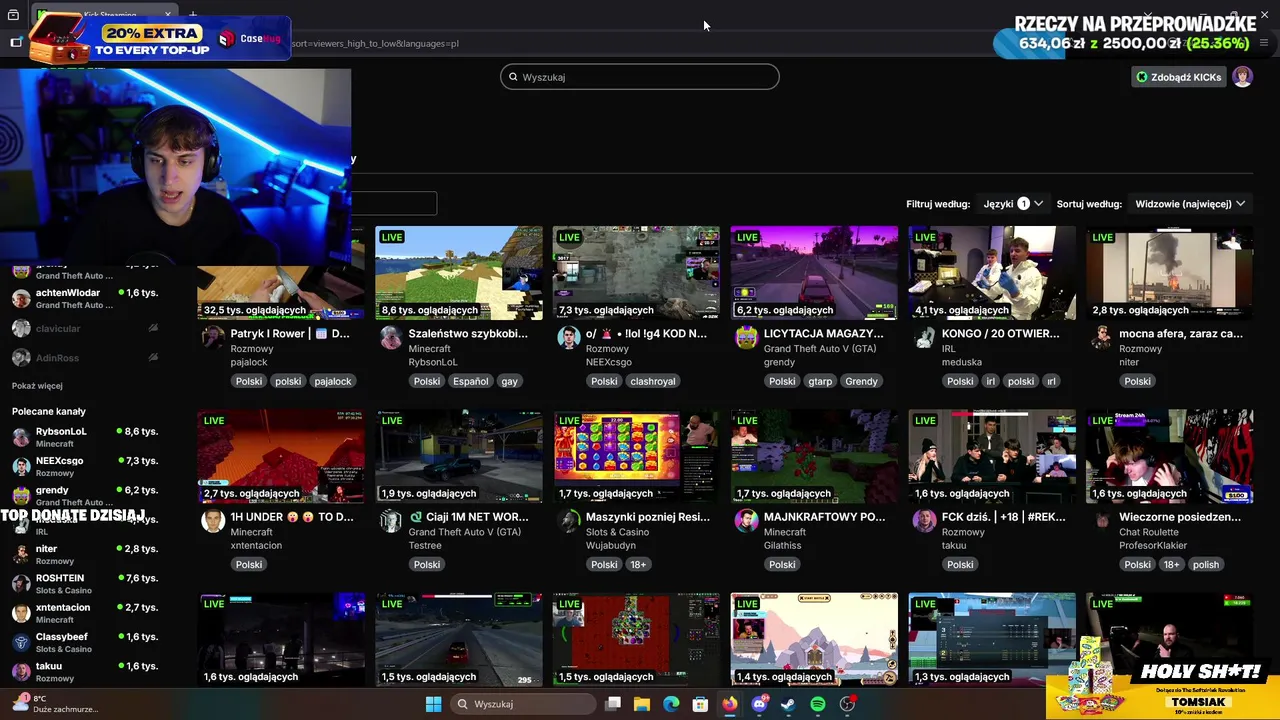Open pajalock's avatar on the Patryk I Rower card
This screenshot has height=720, width=1280.
(x=213, y=338)
